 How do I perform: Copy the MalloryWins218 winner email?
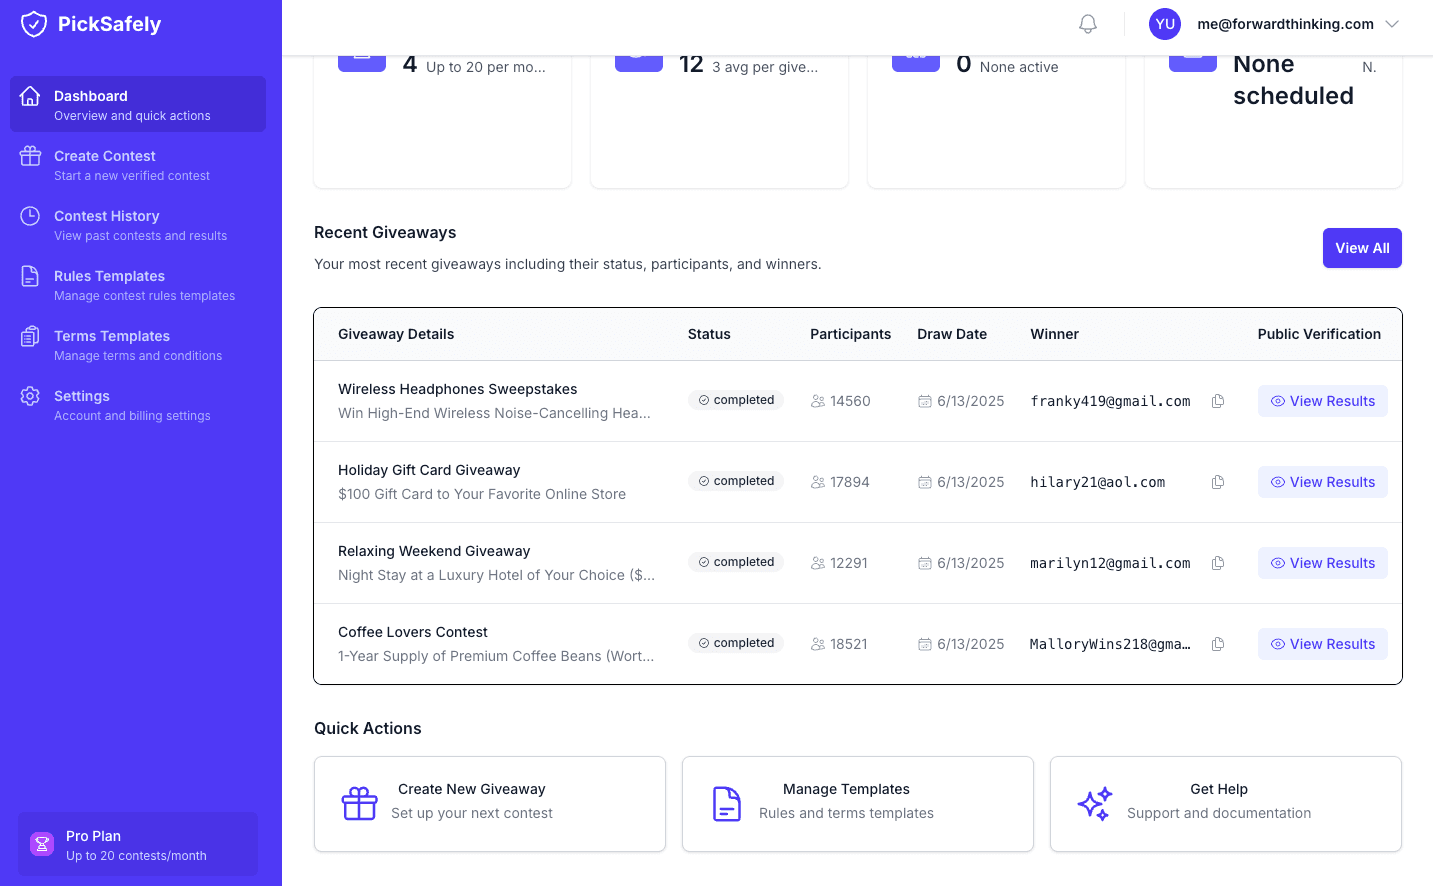(1218, 644)
